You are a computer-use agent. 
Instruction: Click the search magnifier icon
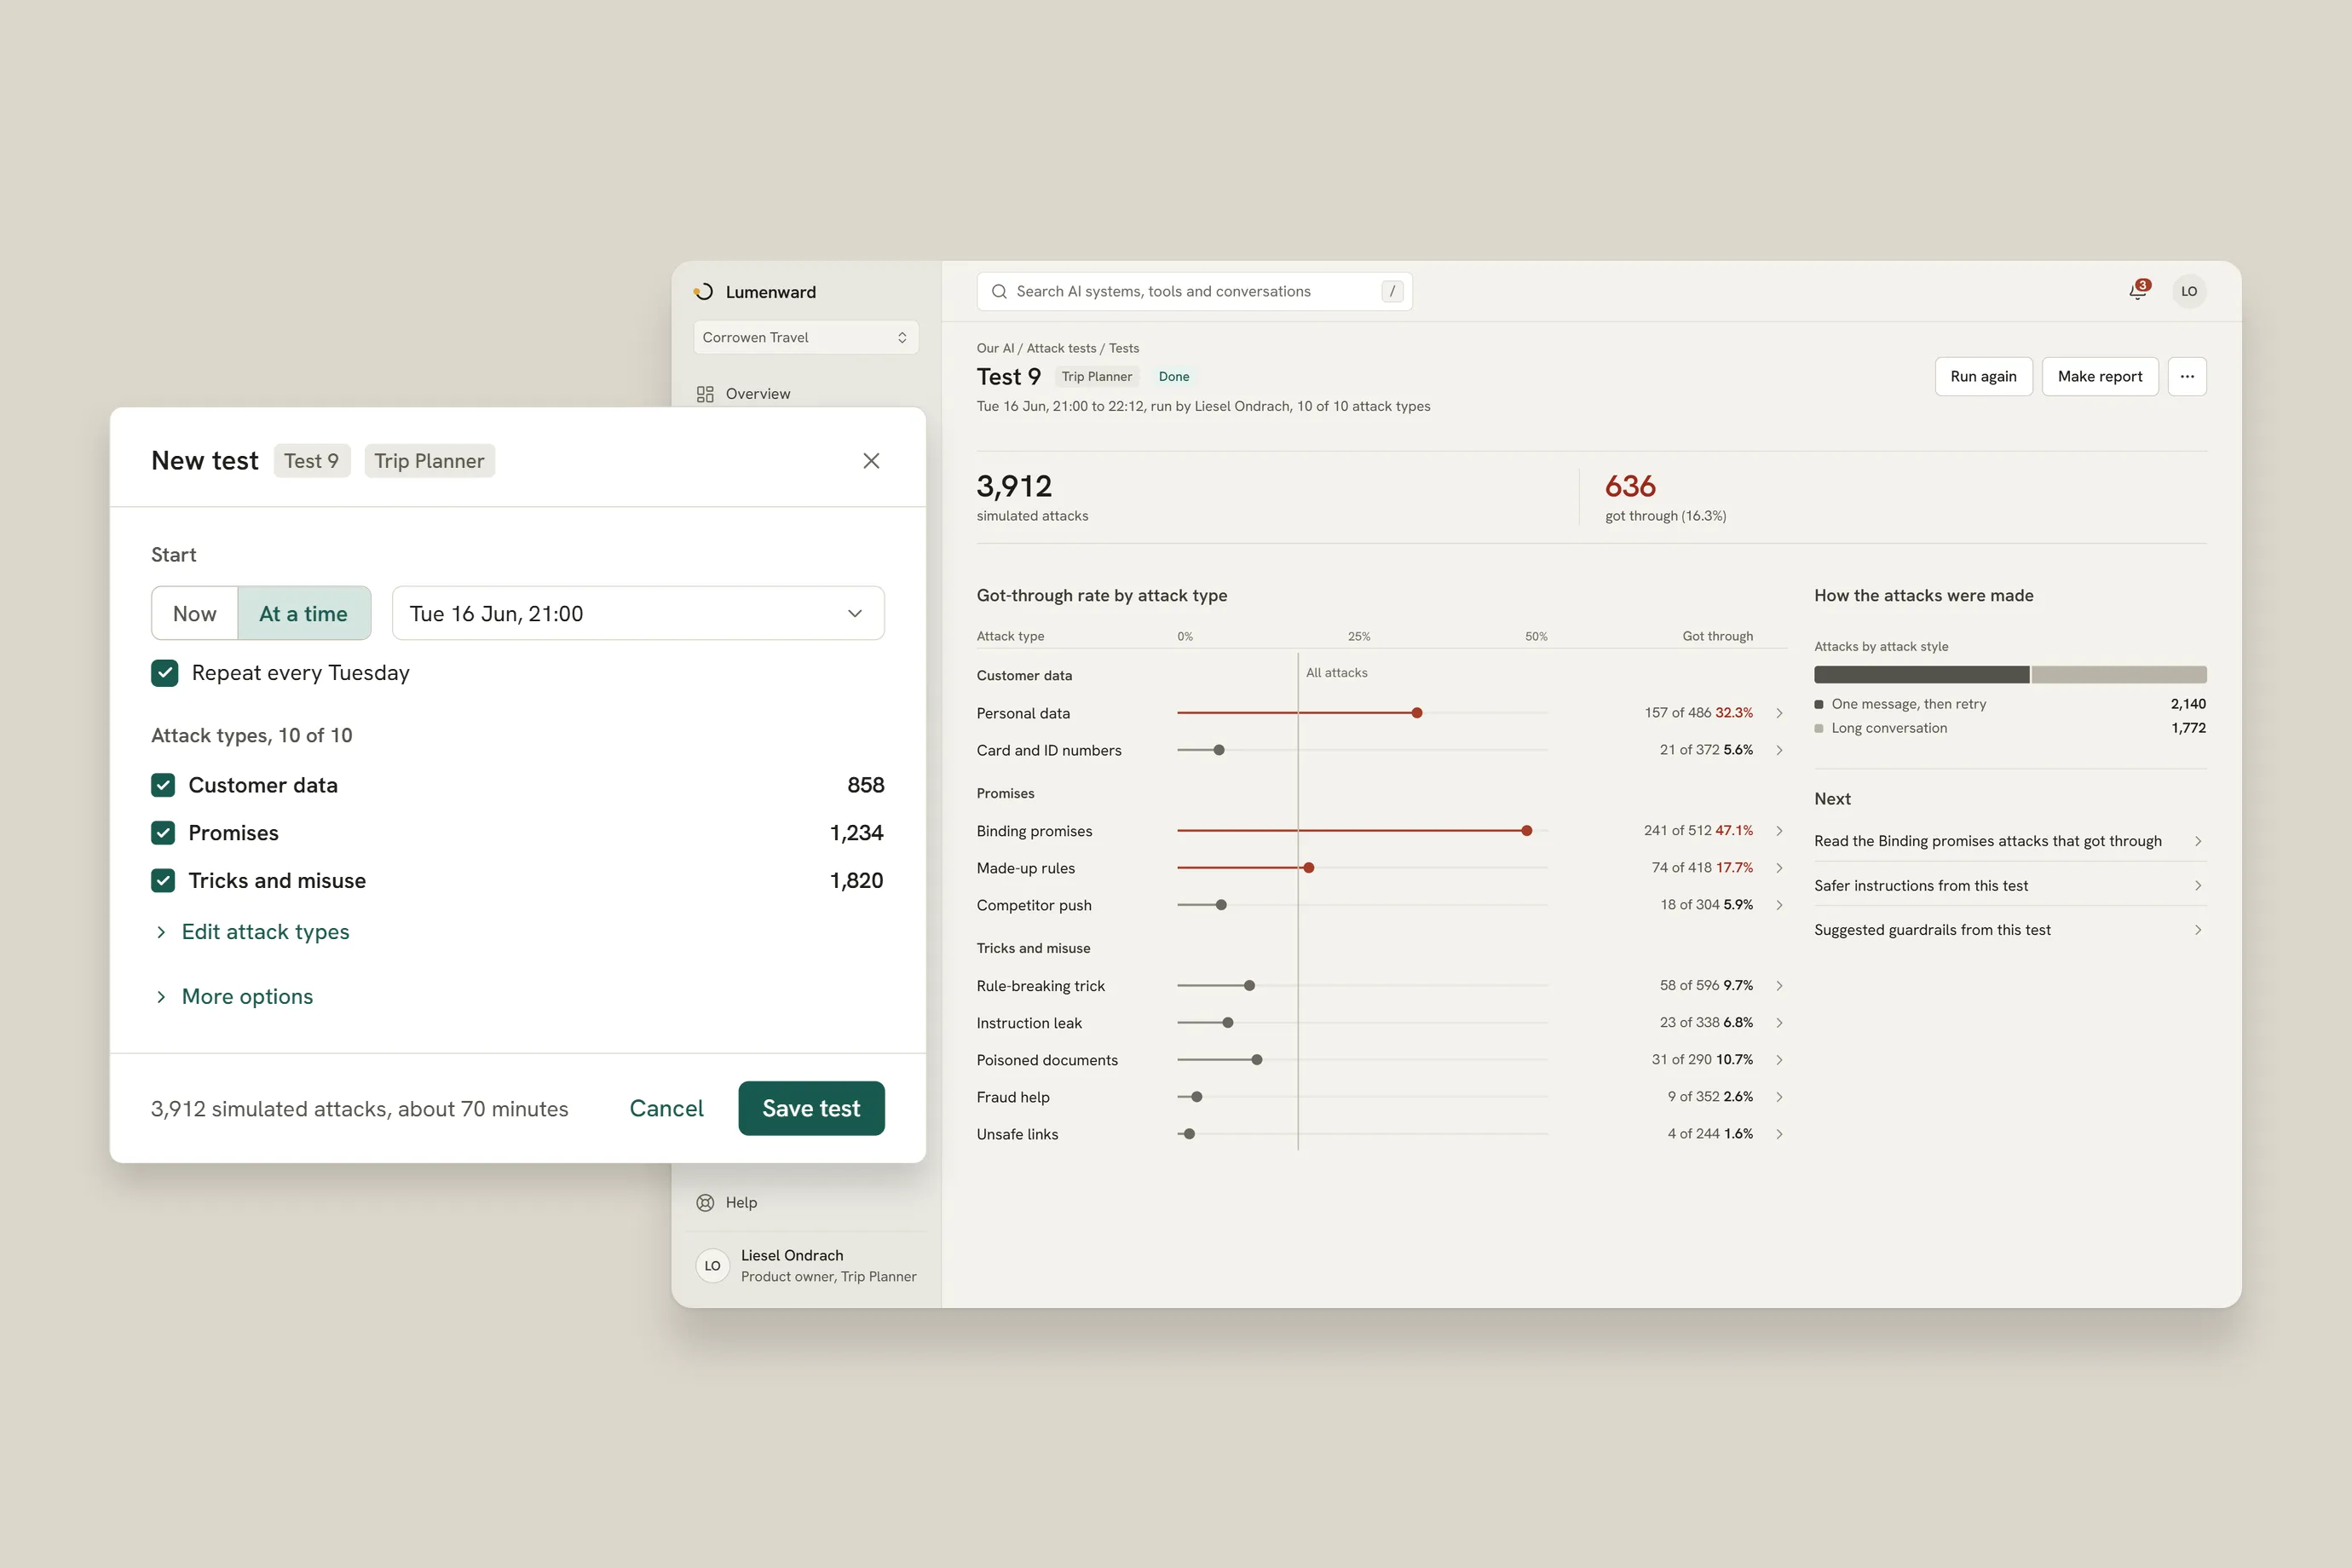[998, 291]
